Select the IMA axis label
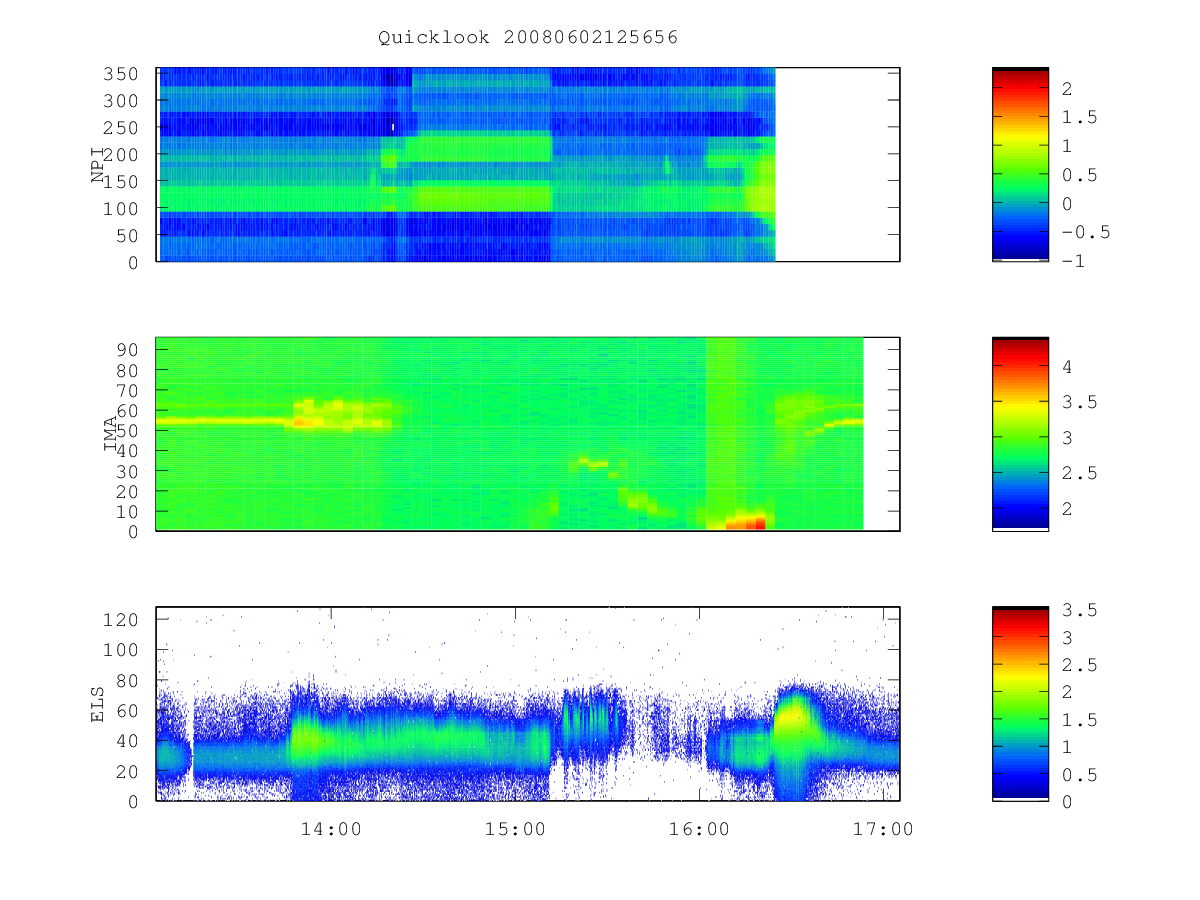The image size is (1200, 900). pyautogui.click(x=111, y=434)
